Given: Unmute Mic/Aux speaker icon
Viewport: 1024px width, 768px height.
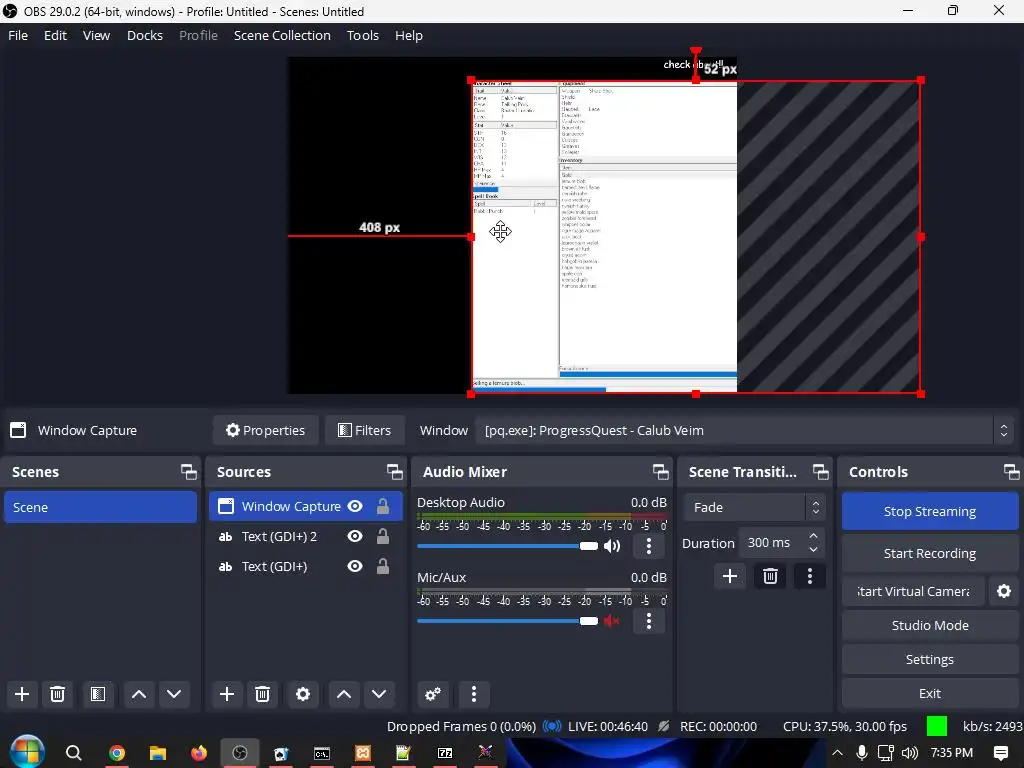Looking at the screenshot, I should [x=611, y=621].
